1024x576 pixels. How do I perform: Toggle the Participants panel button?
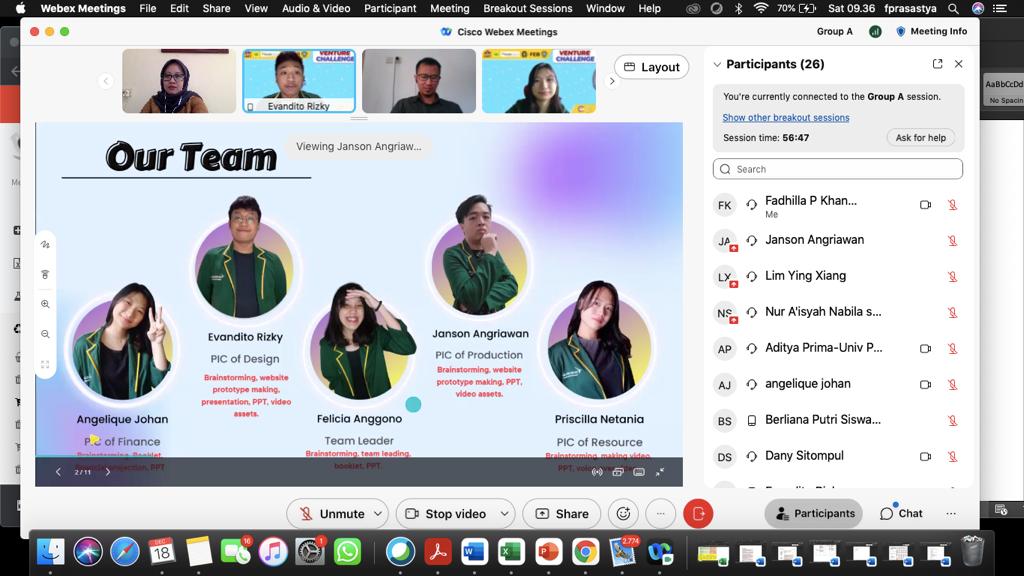click(x=813, y=514)
